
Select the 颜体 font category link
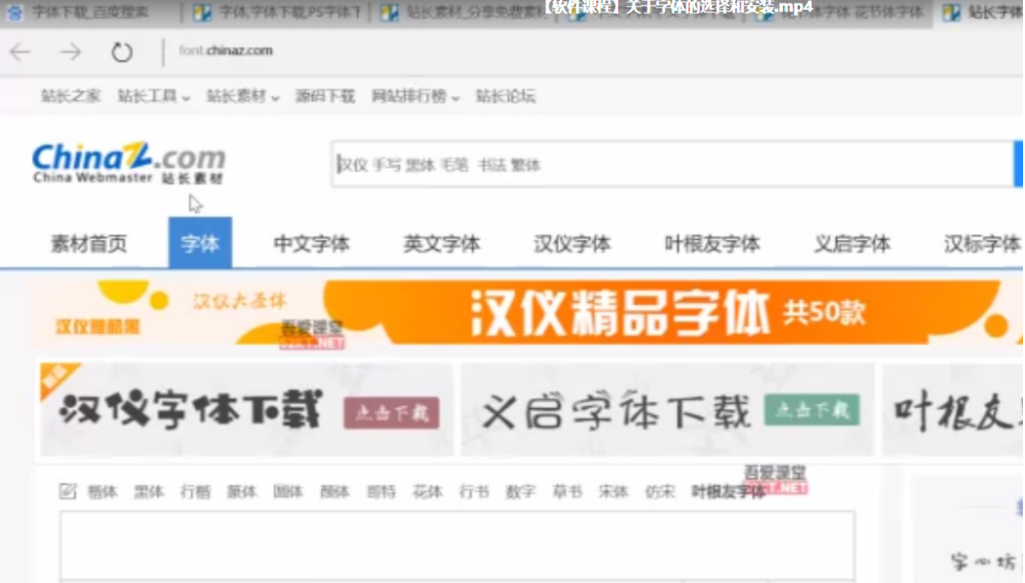(335, 491)
